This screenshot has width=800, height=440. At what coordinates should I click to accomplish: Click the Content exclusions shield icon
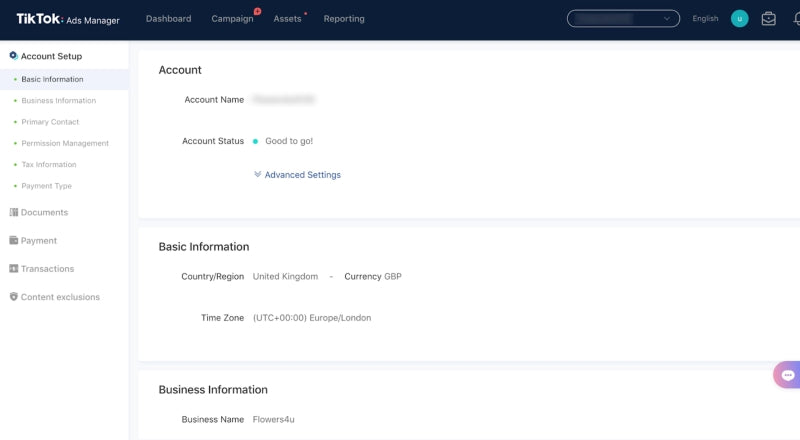(x=14, y=297)
